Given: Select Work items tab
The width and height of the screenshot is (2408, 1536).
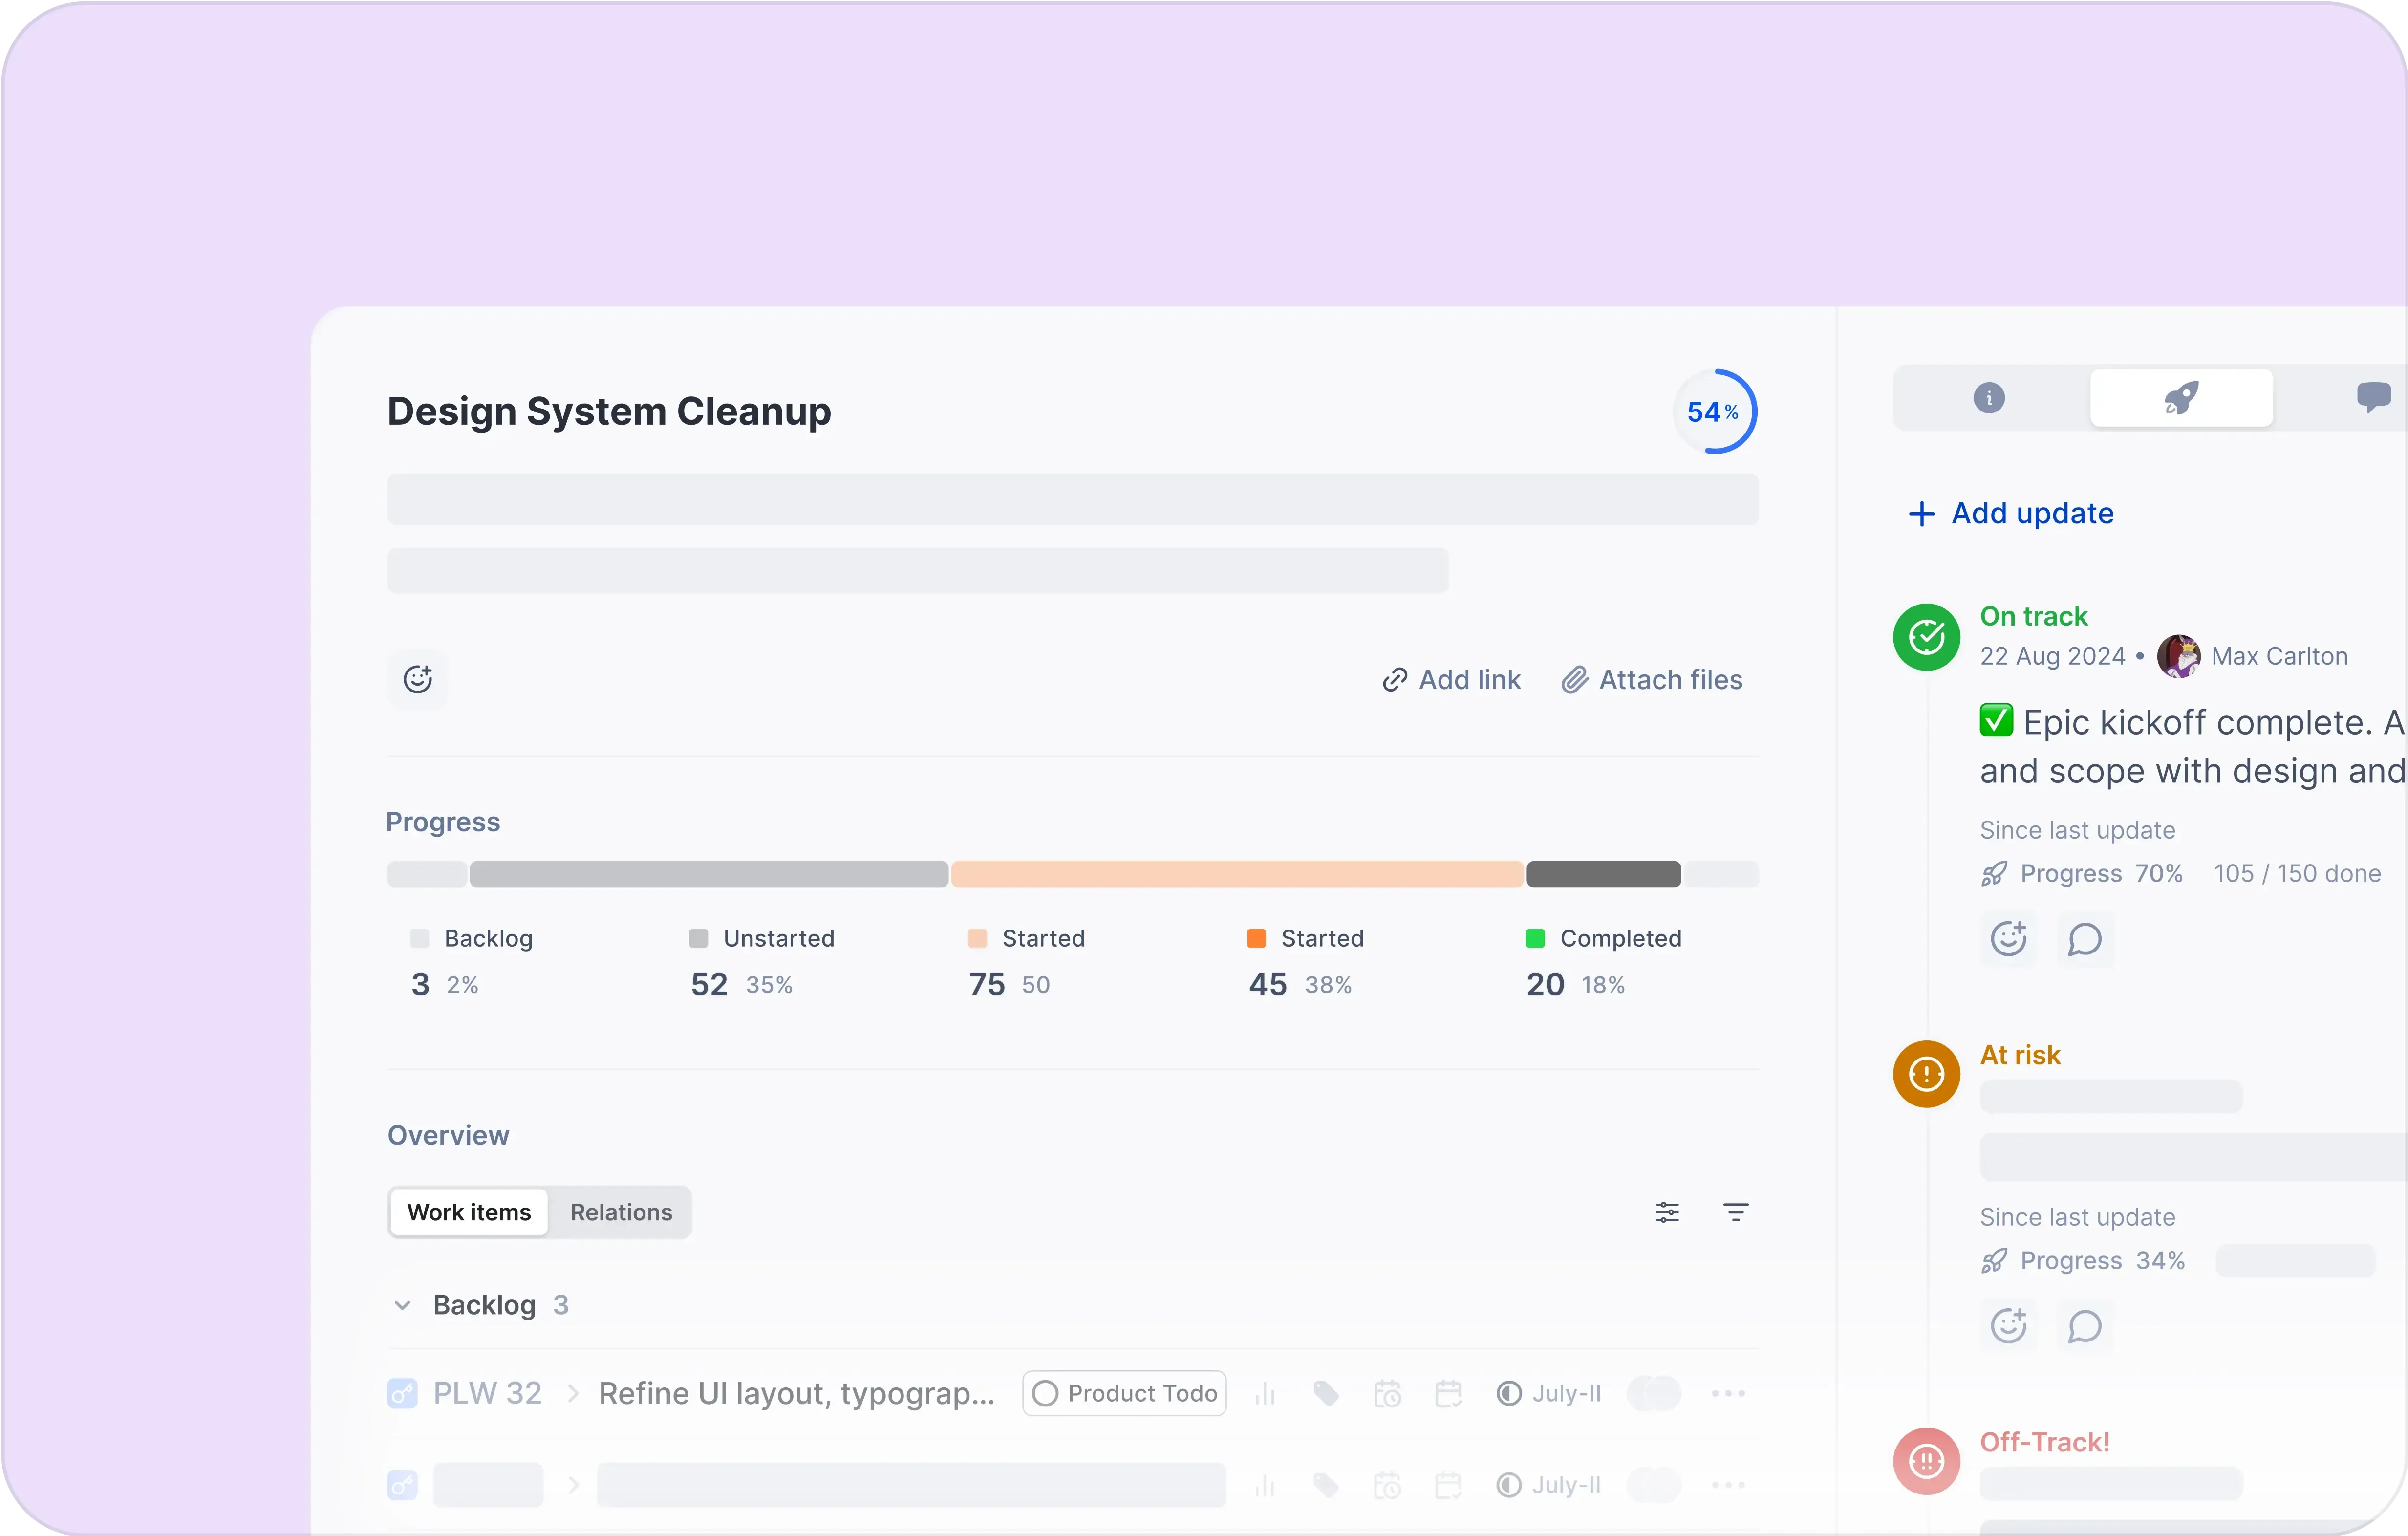Looking at the screenshot, I should pyautogui.click(x=469, y=1212).
